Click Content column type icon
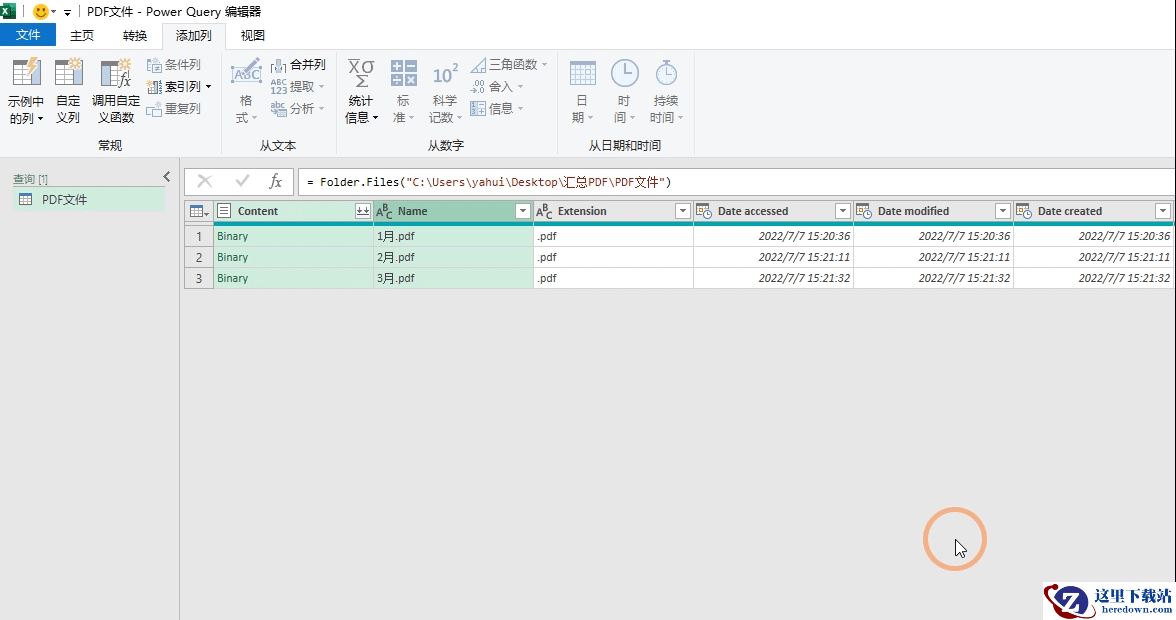Viewport: 1176px width, 620px height. tap(224, 211)
